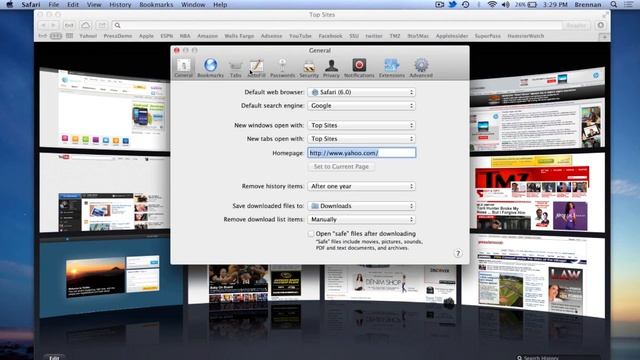Open the Window menu
Image resolution: width=640 pixels, height=360 pixels.
click(x=193, y=4)
